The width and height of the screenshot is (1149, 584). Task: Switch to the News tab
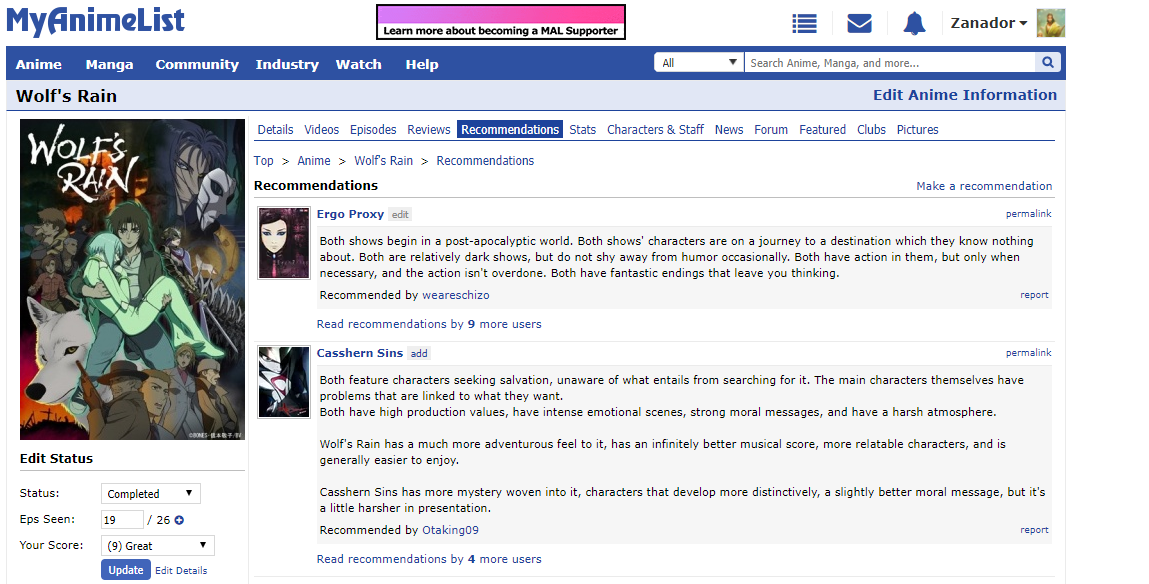(x=729, y=130)
